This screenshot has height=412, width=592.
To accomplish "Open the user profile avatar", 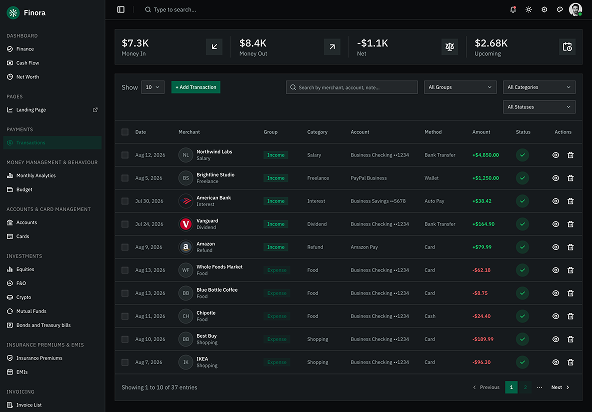I will [575, 9].
